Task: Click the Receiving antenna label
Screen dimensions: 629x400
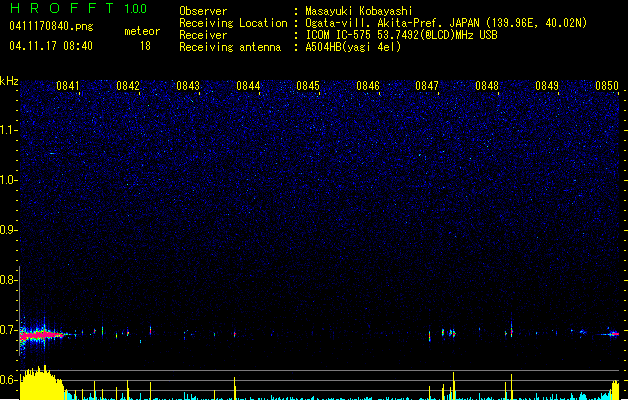Action: (230, 47)
